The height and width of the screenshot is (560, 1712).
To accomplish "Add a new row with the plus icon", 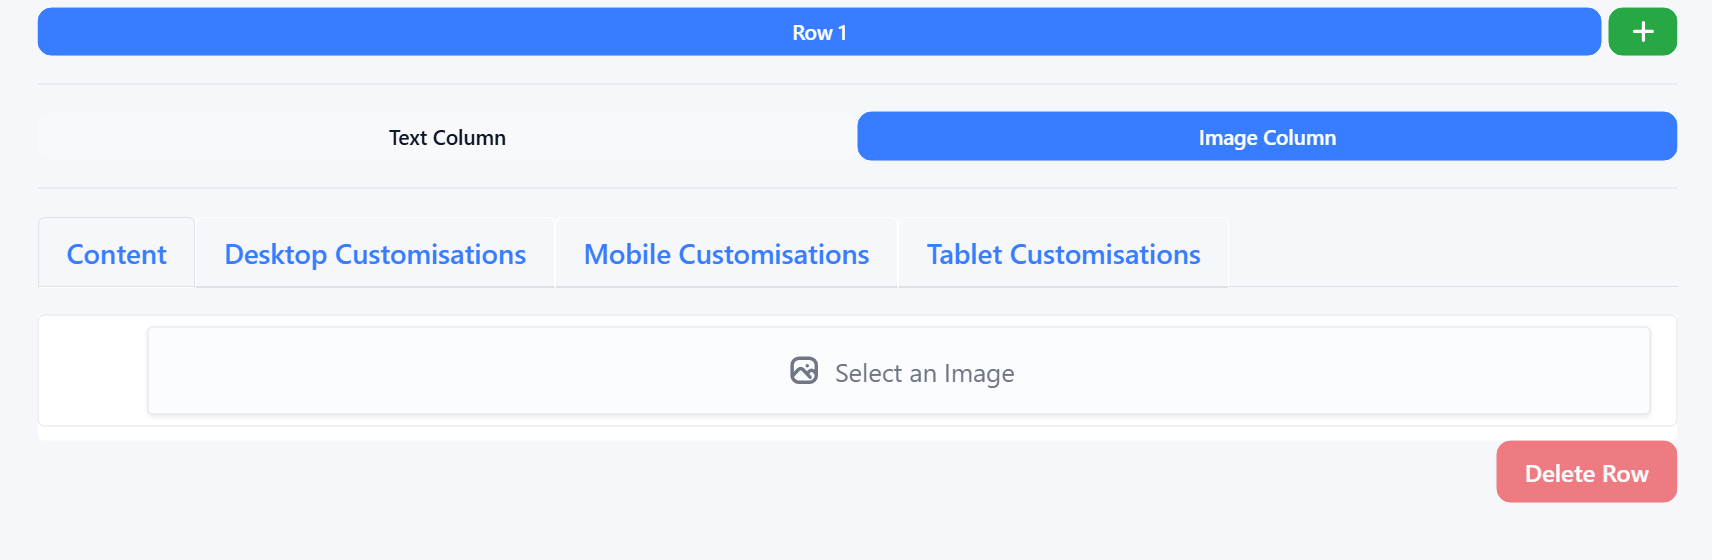I will pos(1642,32).
